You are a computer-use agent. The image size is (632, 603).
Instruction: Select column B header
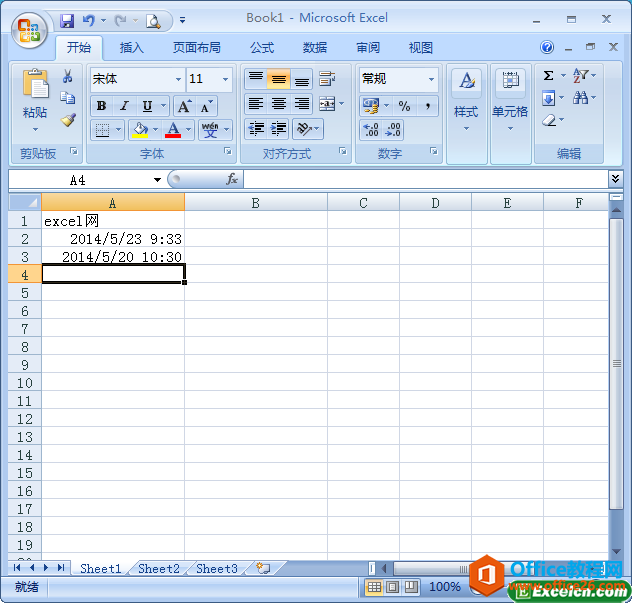[256, 203]
